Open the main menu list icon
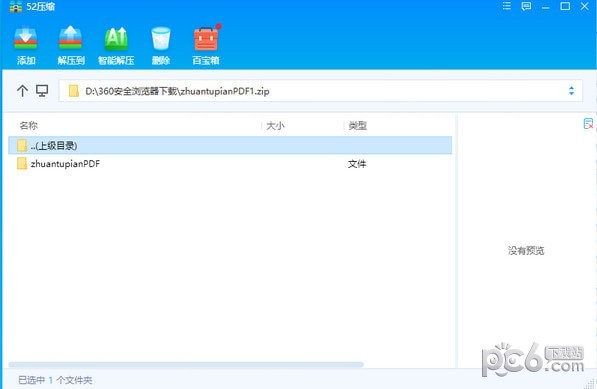This screenshot has height=389, width=597. click(x=506, y=6)
